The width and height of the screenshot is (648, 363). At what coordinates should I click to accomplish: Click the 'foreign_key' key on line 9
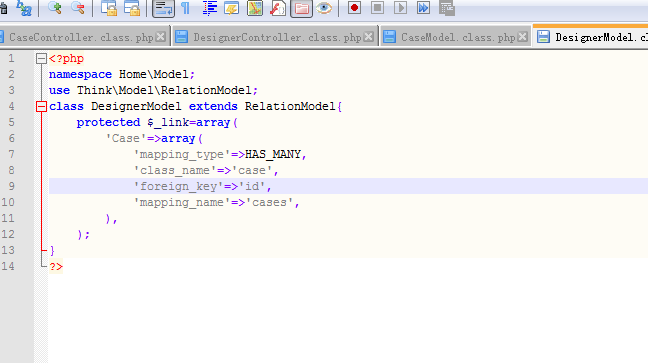(179, 186)
